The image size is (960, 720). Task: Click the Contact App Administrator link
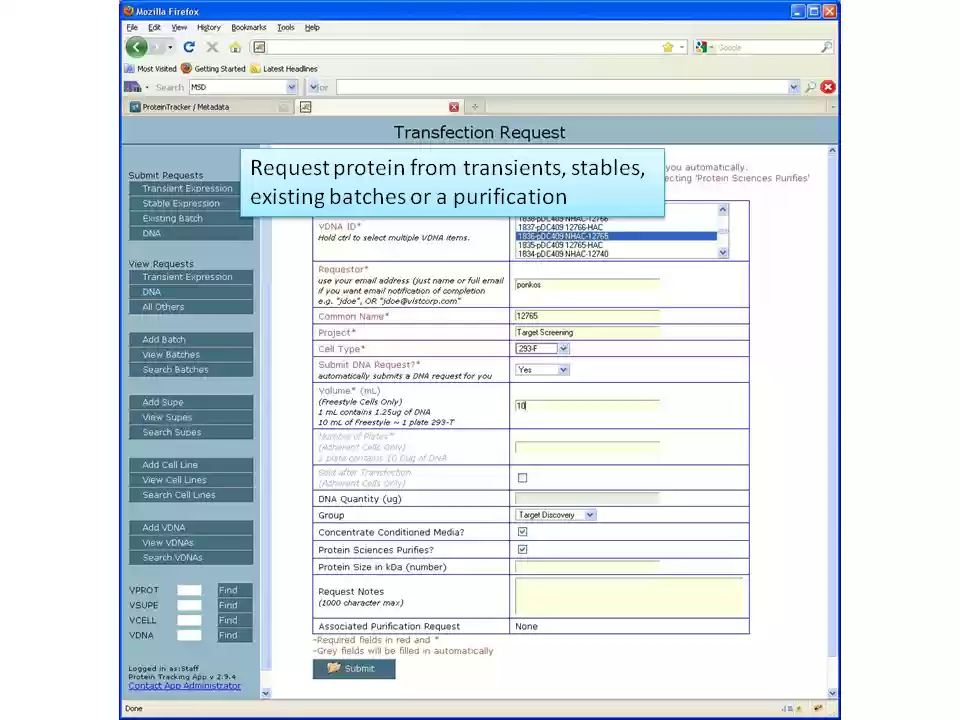pos(185,685)
